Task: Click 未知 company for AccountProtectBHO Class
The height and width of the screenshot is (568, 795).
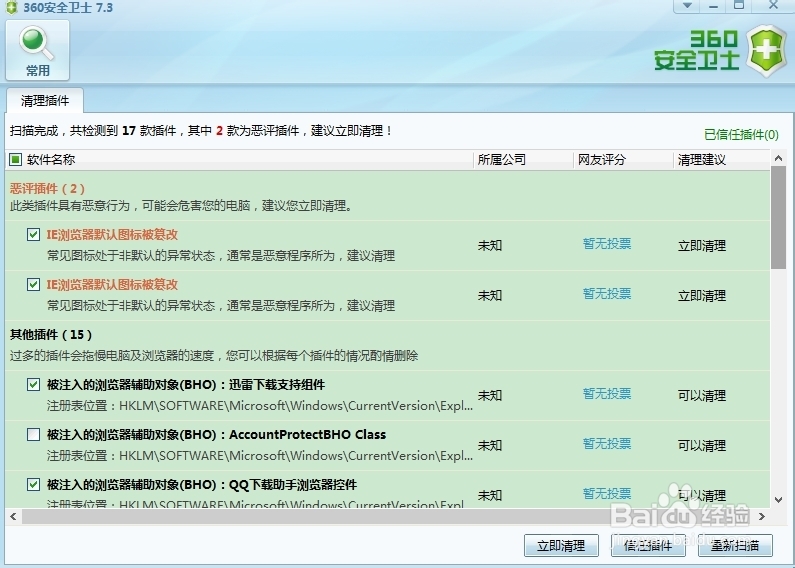Action: coord(490,446)
